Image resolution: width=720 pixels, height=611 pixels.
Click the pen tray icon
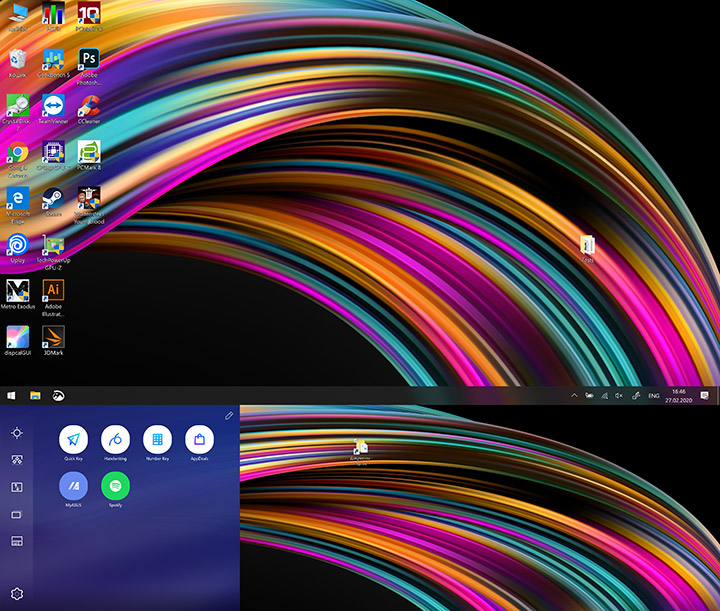636,396
